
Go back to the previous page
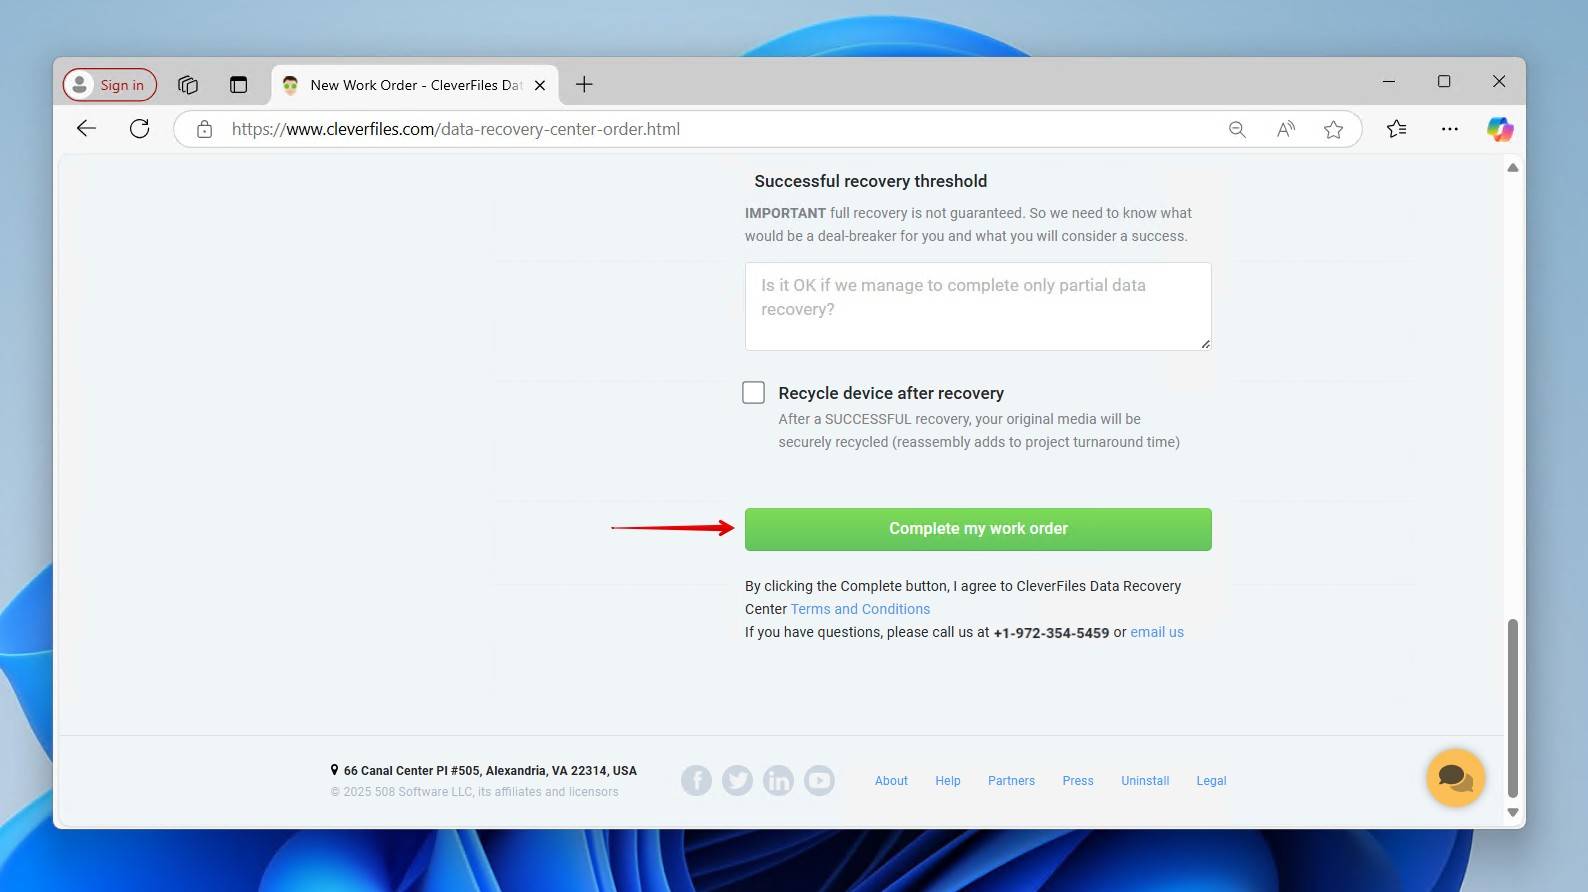point(86,129)
